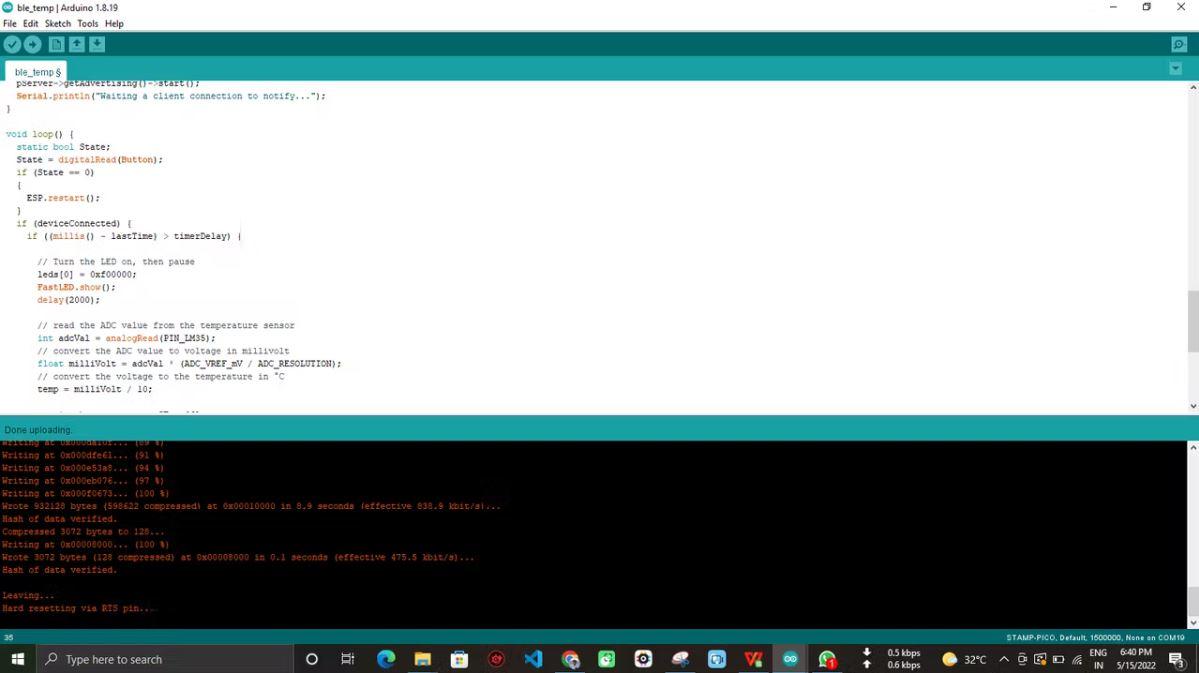Image resolution: width=1199 pixels, height=673 pixels.
Task: Click the 'if (deviceConnected) {' code line
Action: (x=74, y=223)
